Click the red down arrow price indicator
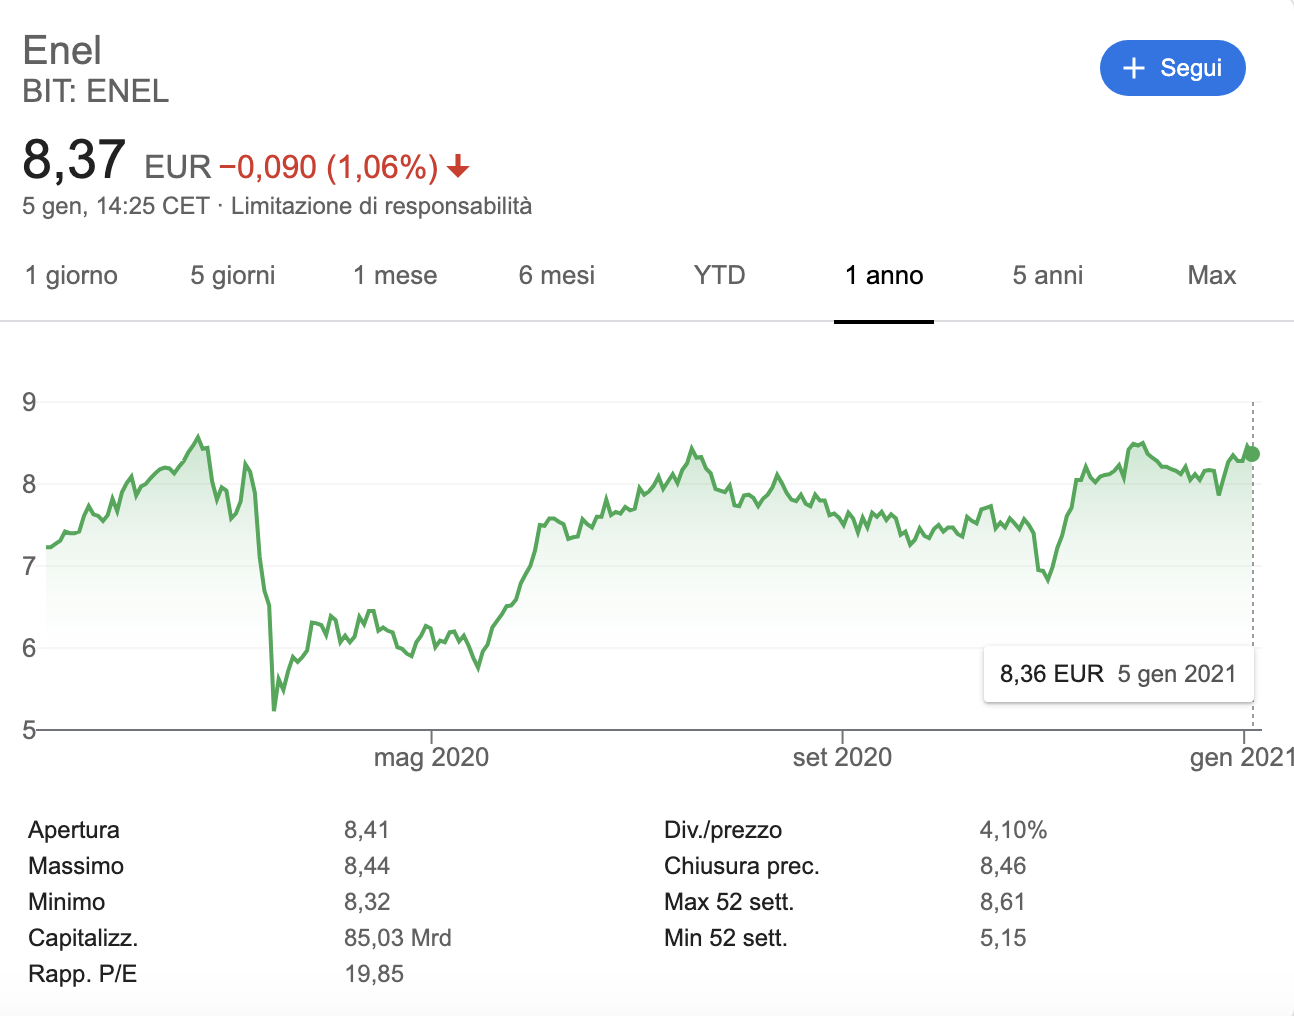Viewport: 1294px width, 1016px height. [458, 166]
